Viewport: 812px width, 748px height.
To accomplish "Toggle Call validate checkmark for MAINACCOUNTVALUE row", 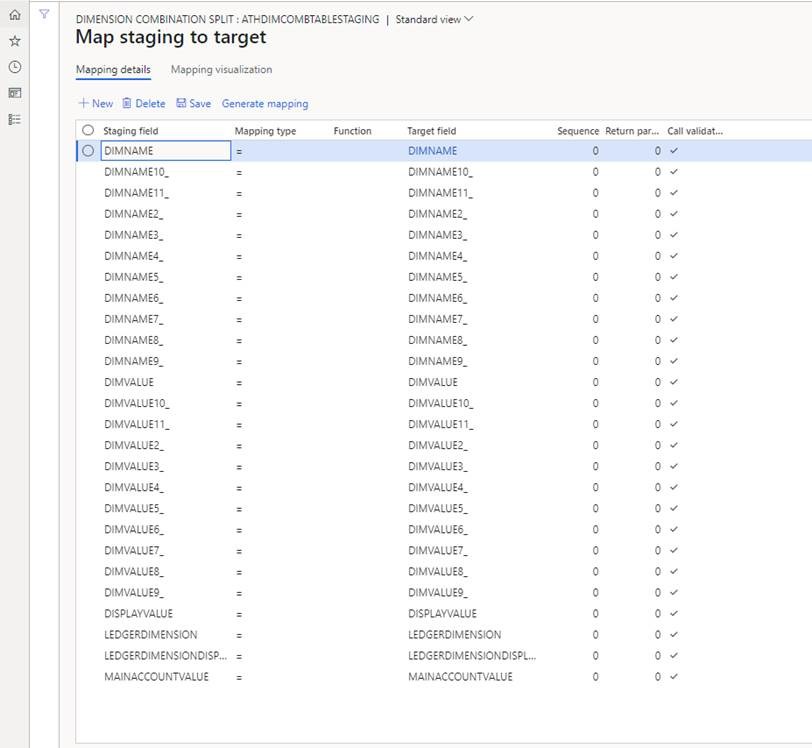I will (x=674, y=677).
